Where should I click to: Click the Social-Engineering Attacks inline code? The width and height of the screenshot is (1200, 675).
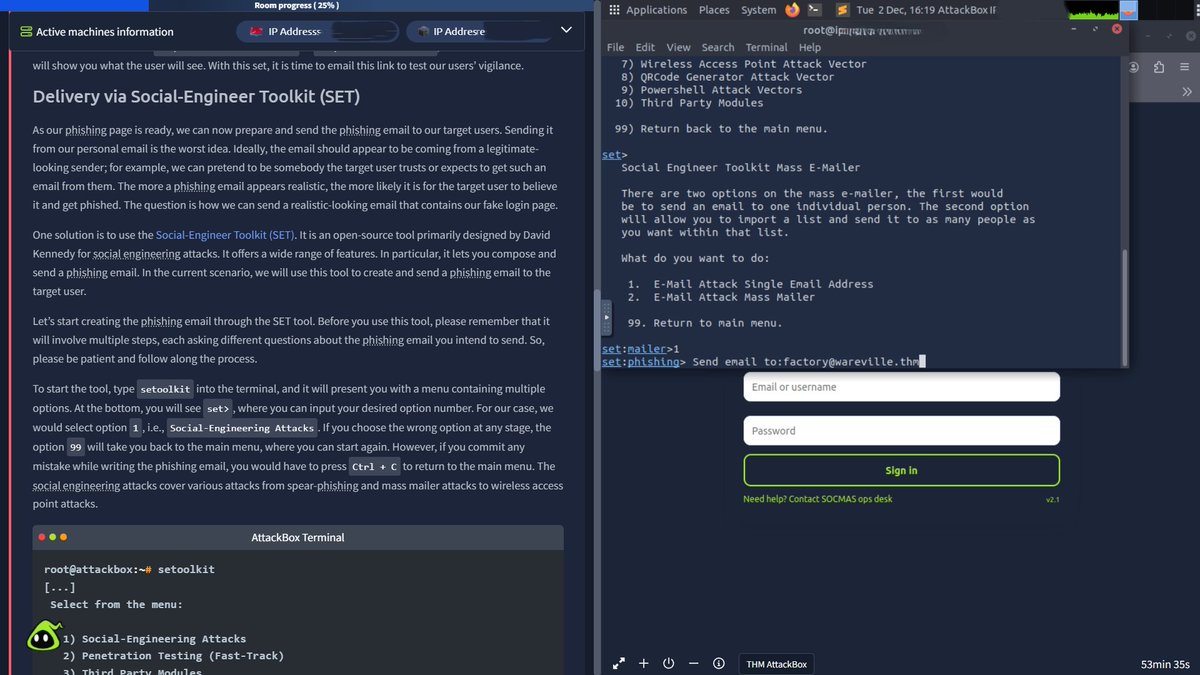pos(241,428)
